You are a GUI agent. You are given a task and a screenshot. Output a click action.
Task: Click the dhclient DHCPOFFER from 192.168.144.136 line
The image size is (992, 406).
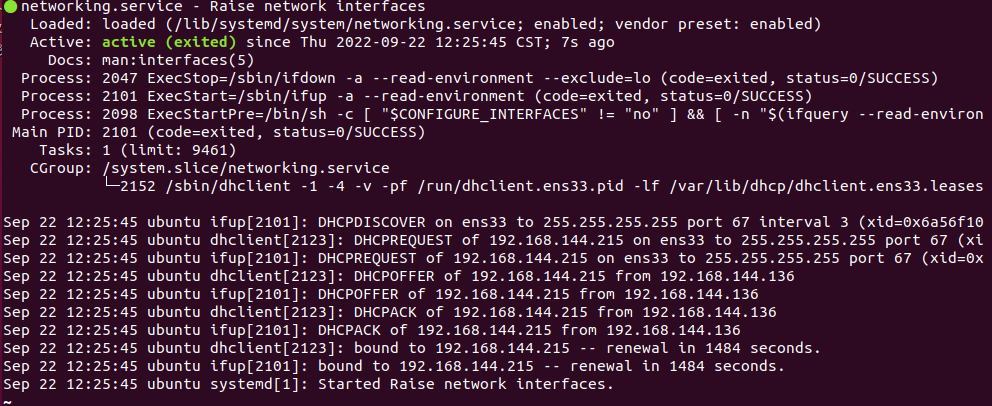[399, 276]
